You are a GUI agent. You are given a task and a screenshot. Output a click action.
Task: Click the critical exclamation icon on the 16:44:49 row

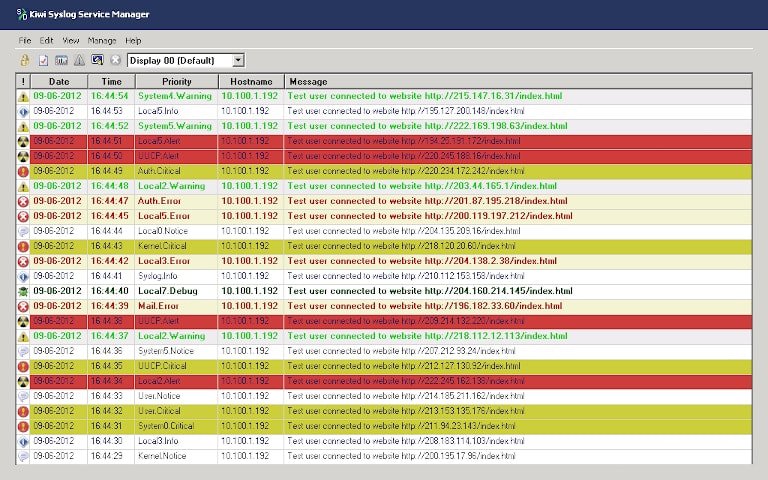23,171
